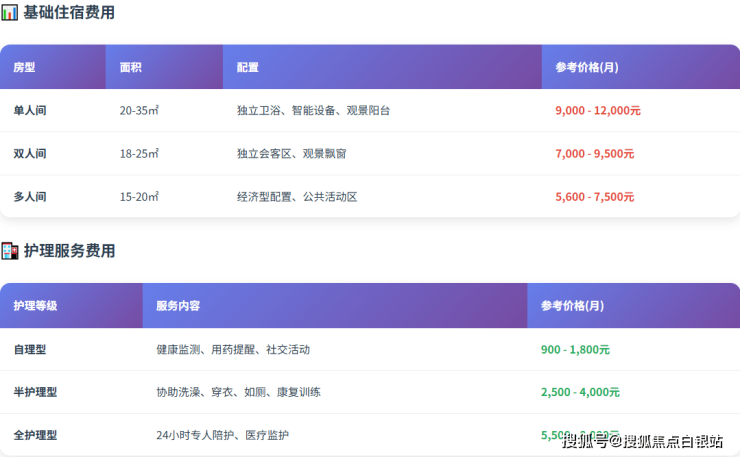Select the 配置 column header
This screenshot has height=457, width=740.
pyautogui.click(x=248, y=67)
